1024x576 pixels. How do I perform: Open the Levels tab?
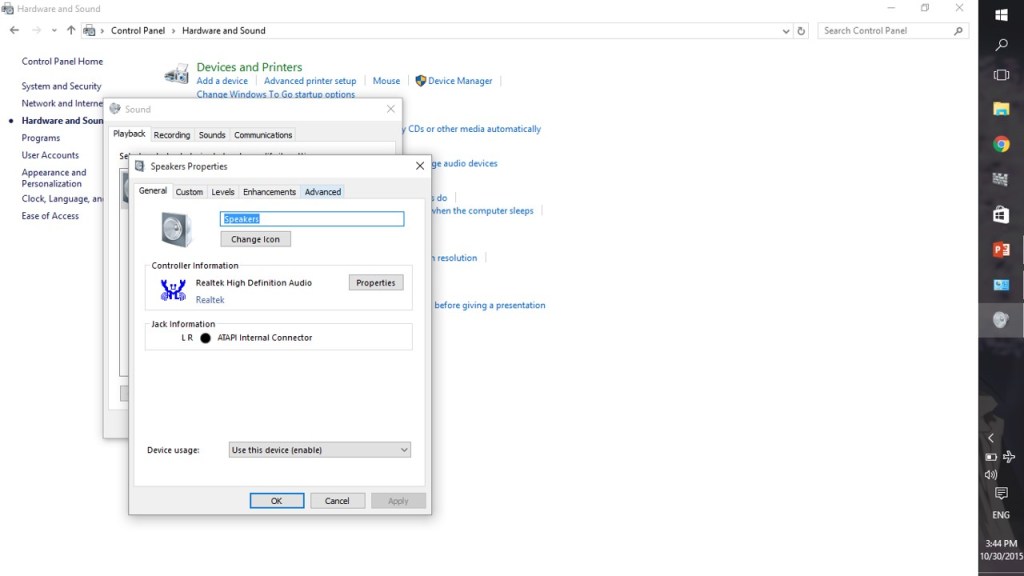(x=223, y=192)
